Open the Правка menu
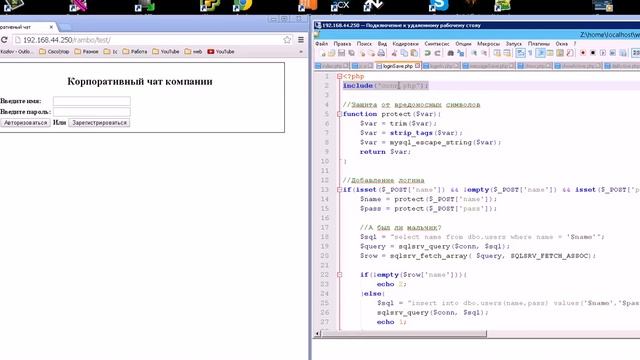 342,44
